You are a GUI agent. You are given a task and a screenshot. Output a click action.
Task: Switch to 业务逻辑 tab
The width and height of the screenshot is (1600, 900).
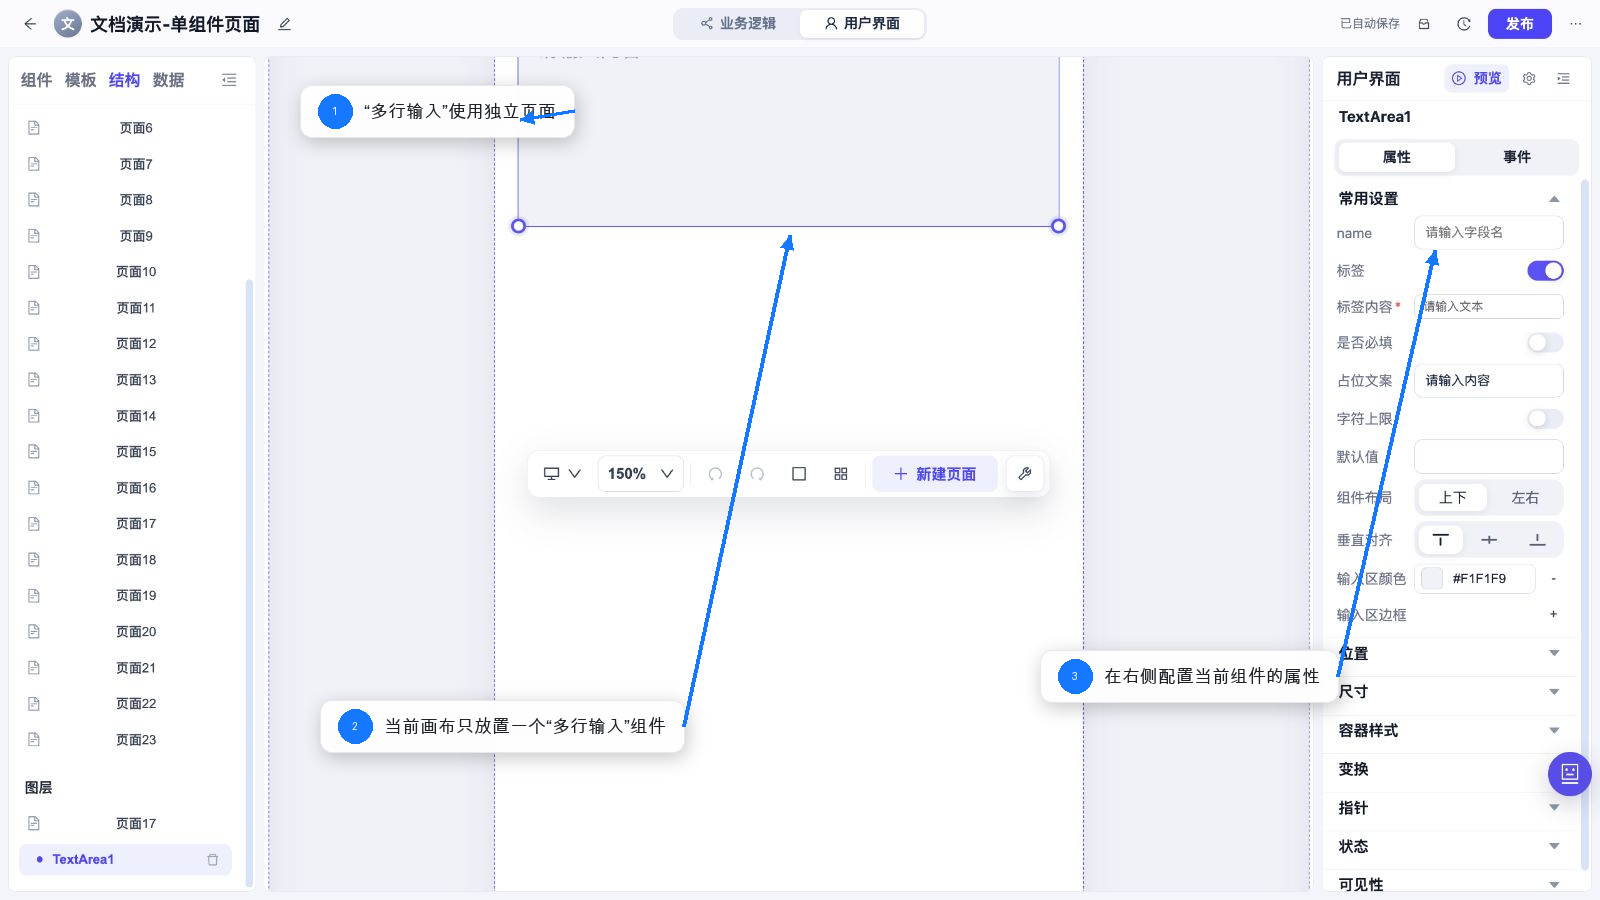(738, 24)
